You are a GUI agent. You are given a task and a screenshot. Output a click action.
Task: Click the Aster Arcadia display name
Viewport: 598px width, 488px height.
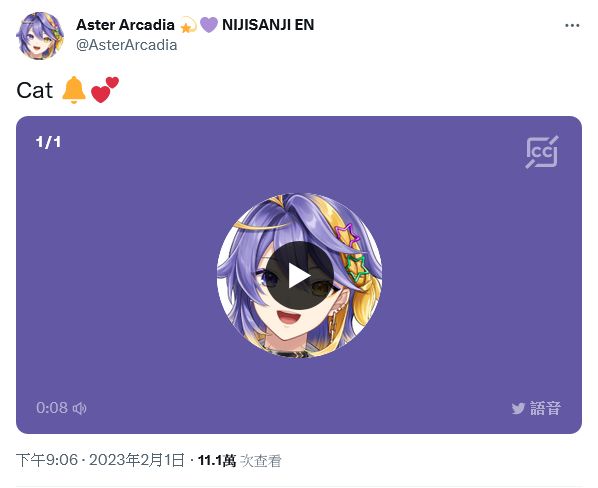pyautogui.click(x=125, y=25)
